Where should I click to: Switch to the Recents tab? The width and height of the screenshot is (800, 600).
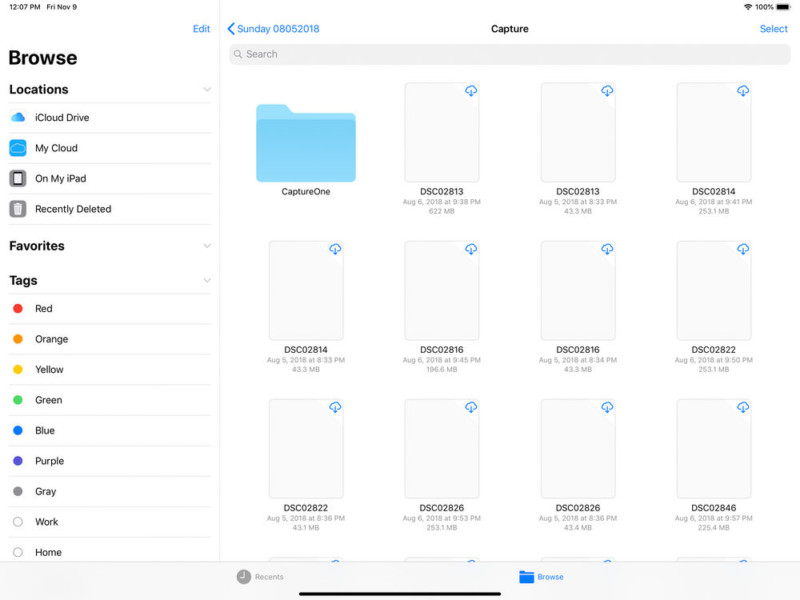(x=260, y=577)
